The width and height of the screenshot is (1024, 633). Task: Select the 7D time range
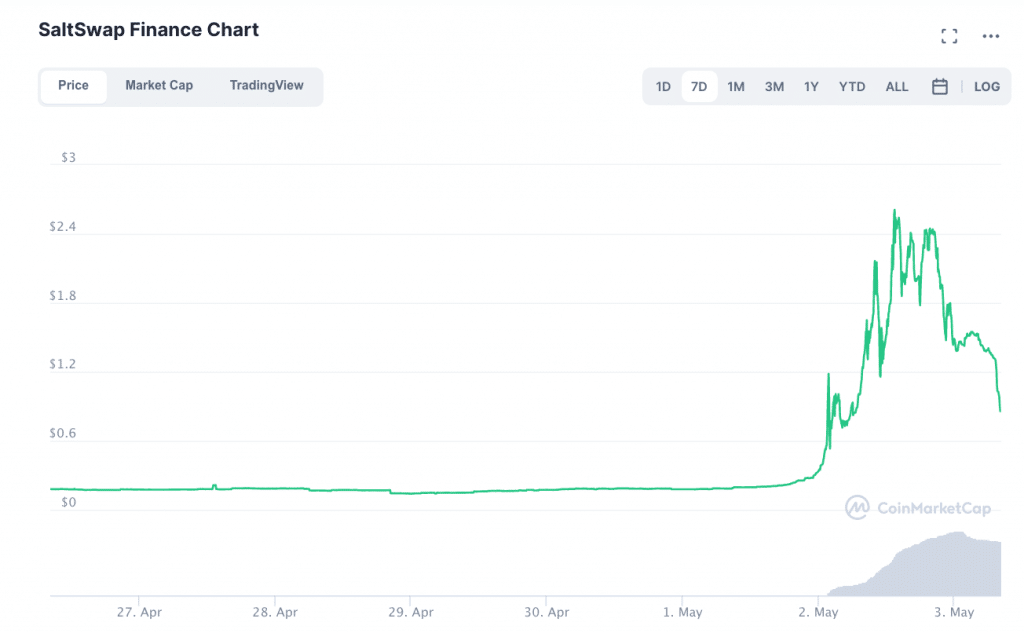[699, 87]
